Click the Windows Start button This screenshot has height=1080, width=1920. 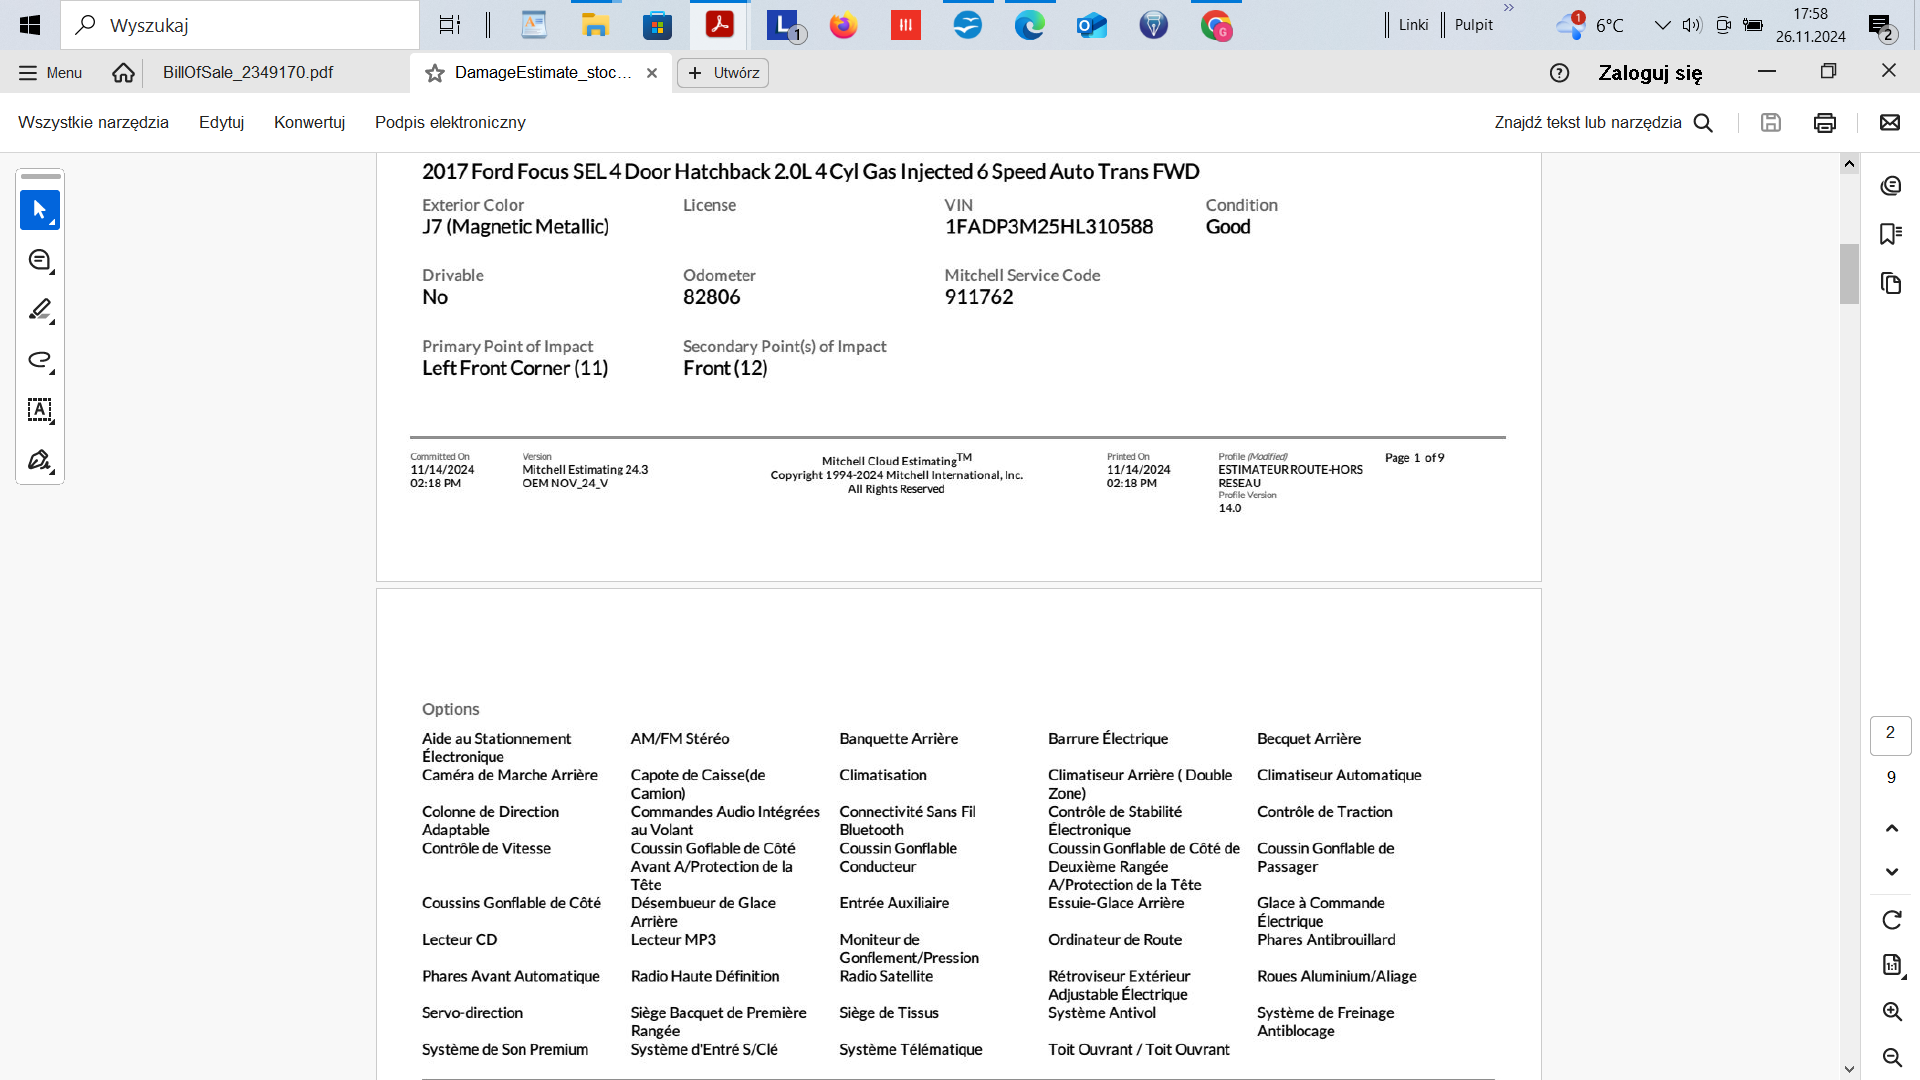30,25
